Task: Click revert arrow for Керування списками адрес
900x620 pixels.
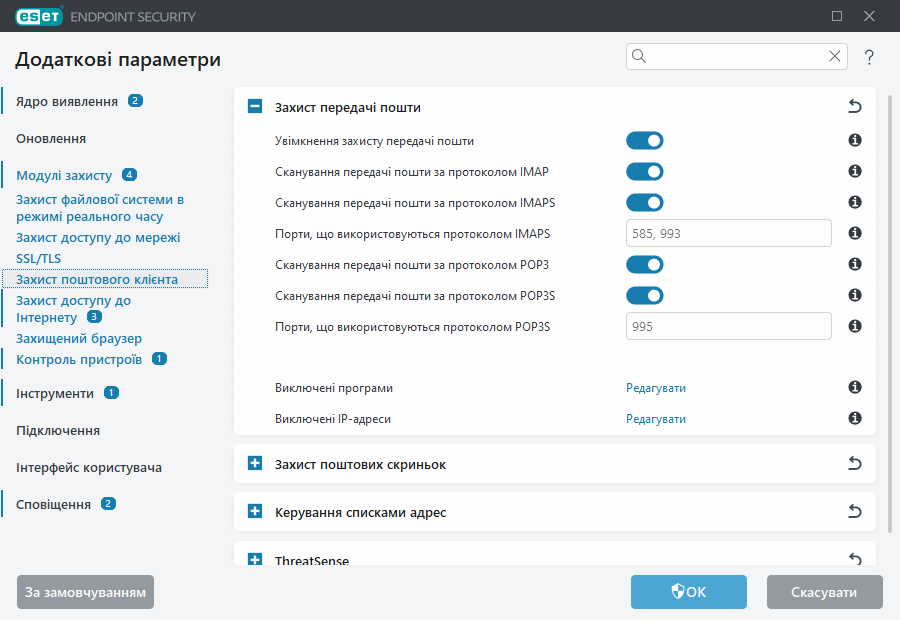Action: point(854,512)
